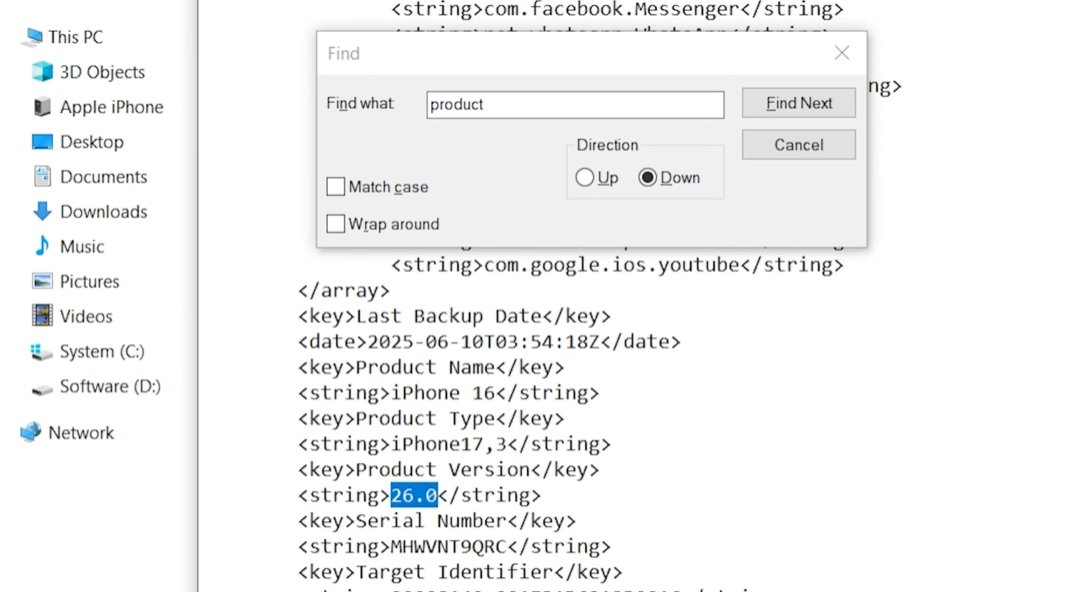
Task: Select Music folder label
Action: pos(82,246)
